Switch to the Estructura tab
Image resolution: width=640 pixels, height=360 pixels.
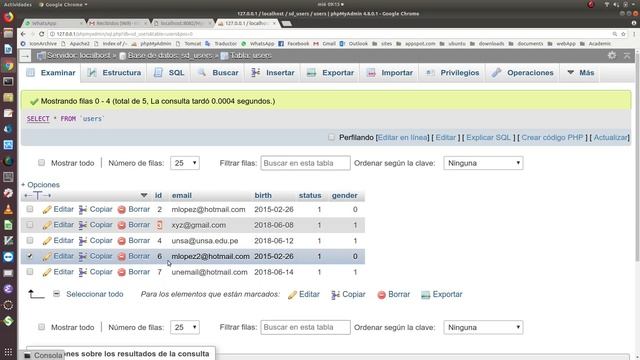coord(114,73)
